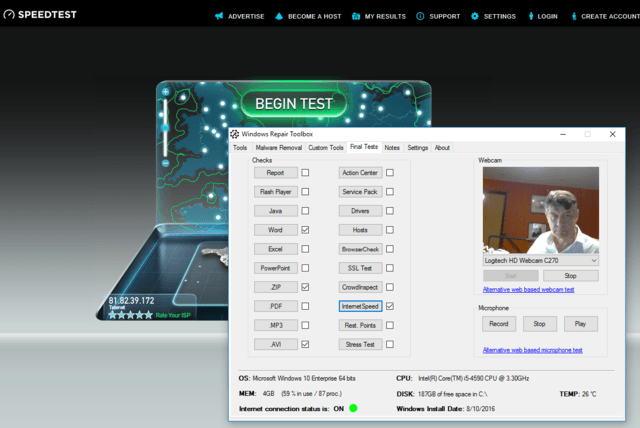Toggle the Flash Player checkbox
The width and height of the screenshot is (640, 428).
305,192
